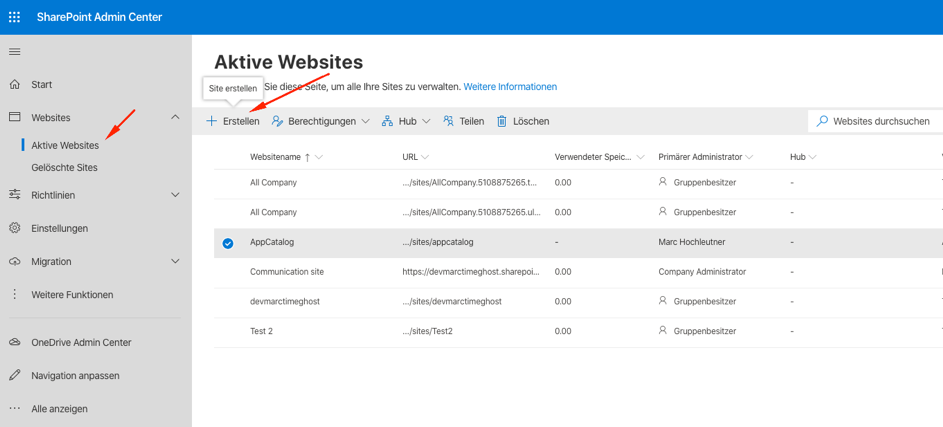Click the https://devmarctimeghost.sharepoi... URL cell
This screenshot has height=427, width=943.
coord(471,272)
